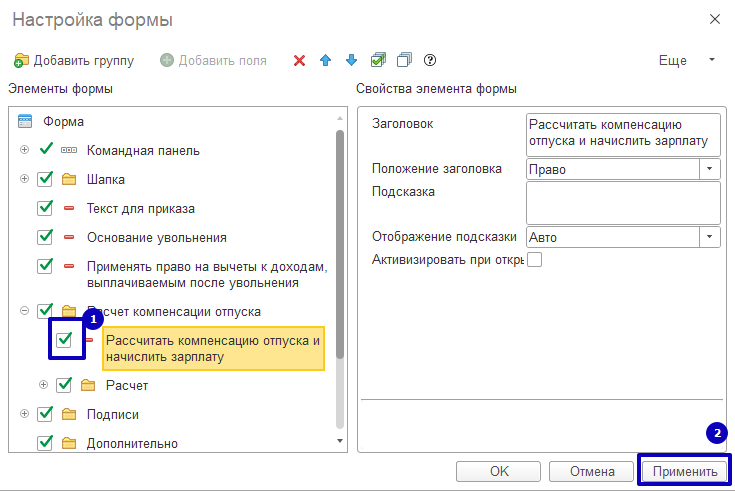The height and width of the screenshot is (491, 735).
Task: Click the Добавить группу folder icon button
Action: (21, 60)
